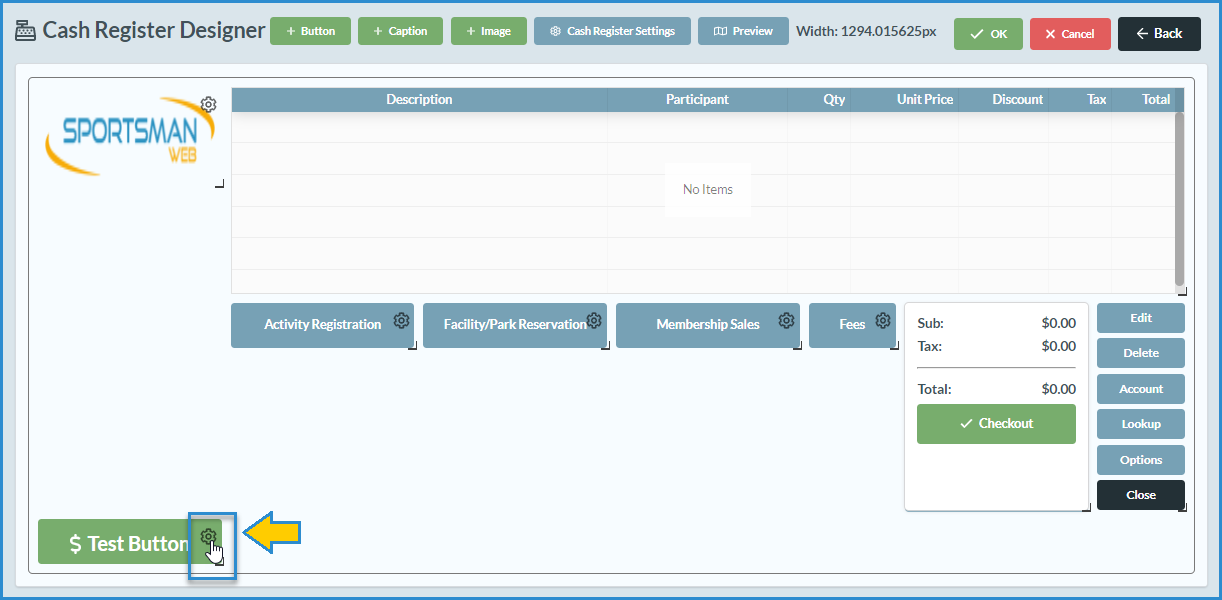Click resize handle of the items grid
This screenshot has height=600, width=1222.
click(x=1182, y=292)
